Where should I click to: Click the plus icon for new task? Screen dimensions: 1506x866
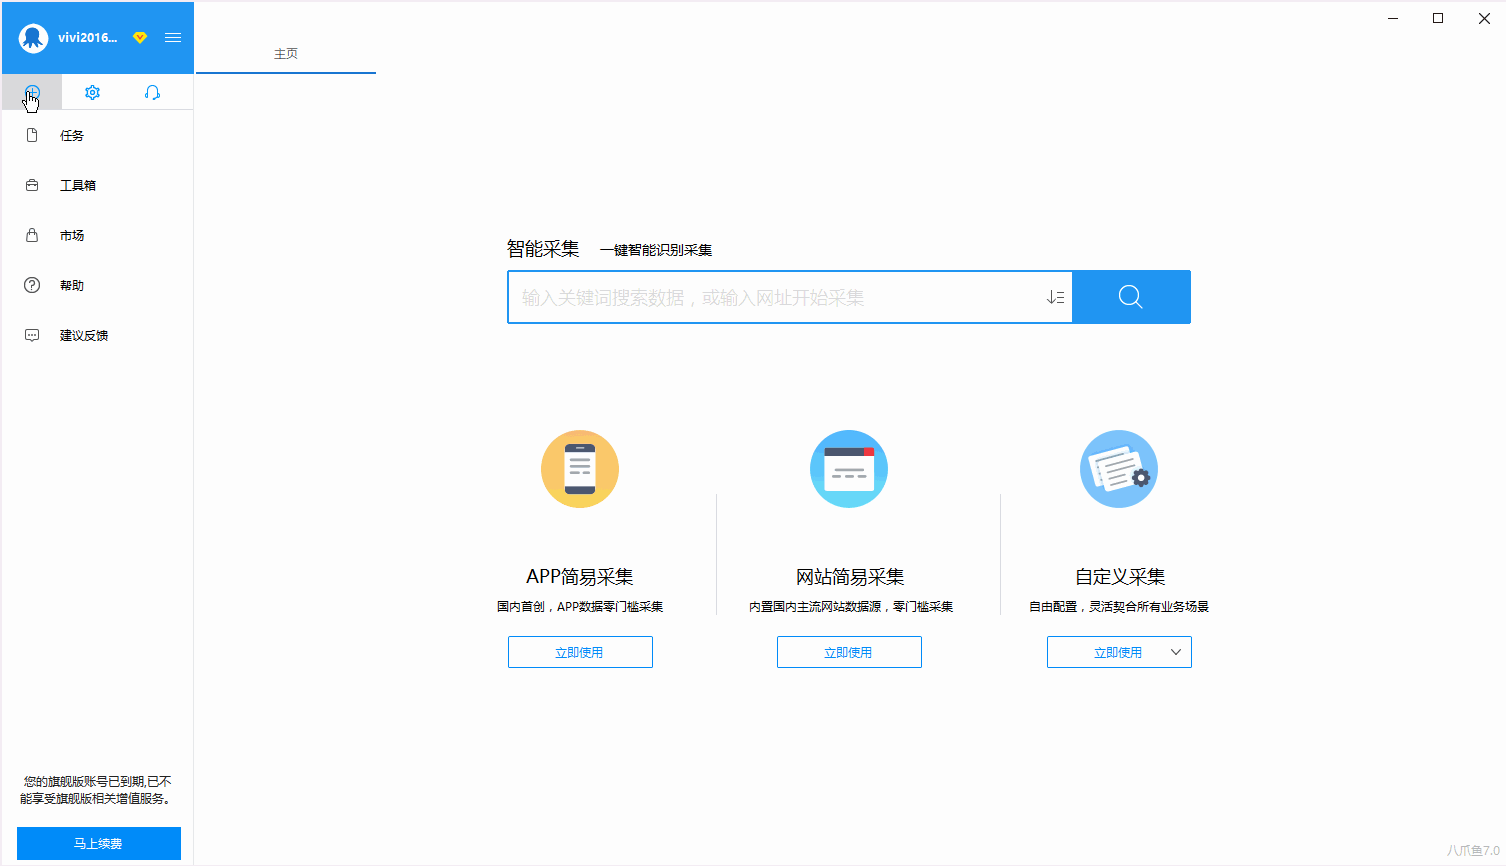pyautogui.click(x=32, y=92)
